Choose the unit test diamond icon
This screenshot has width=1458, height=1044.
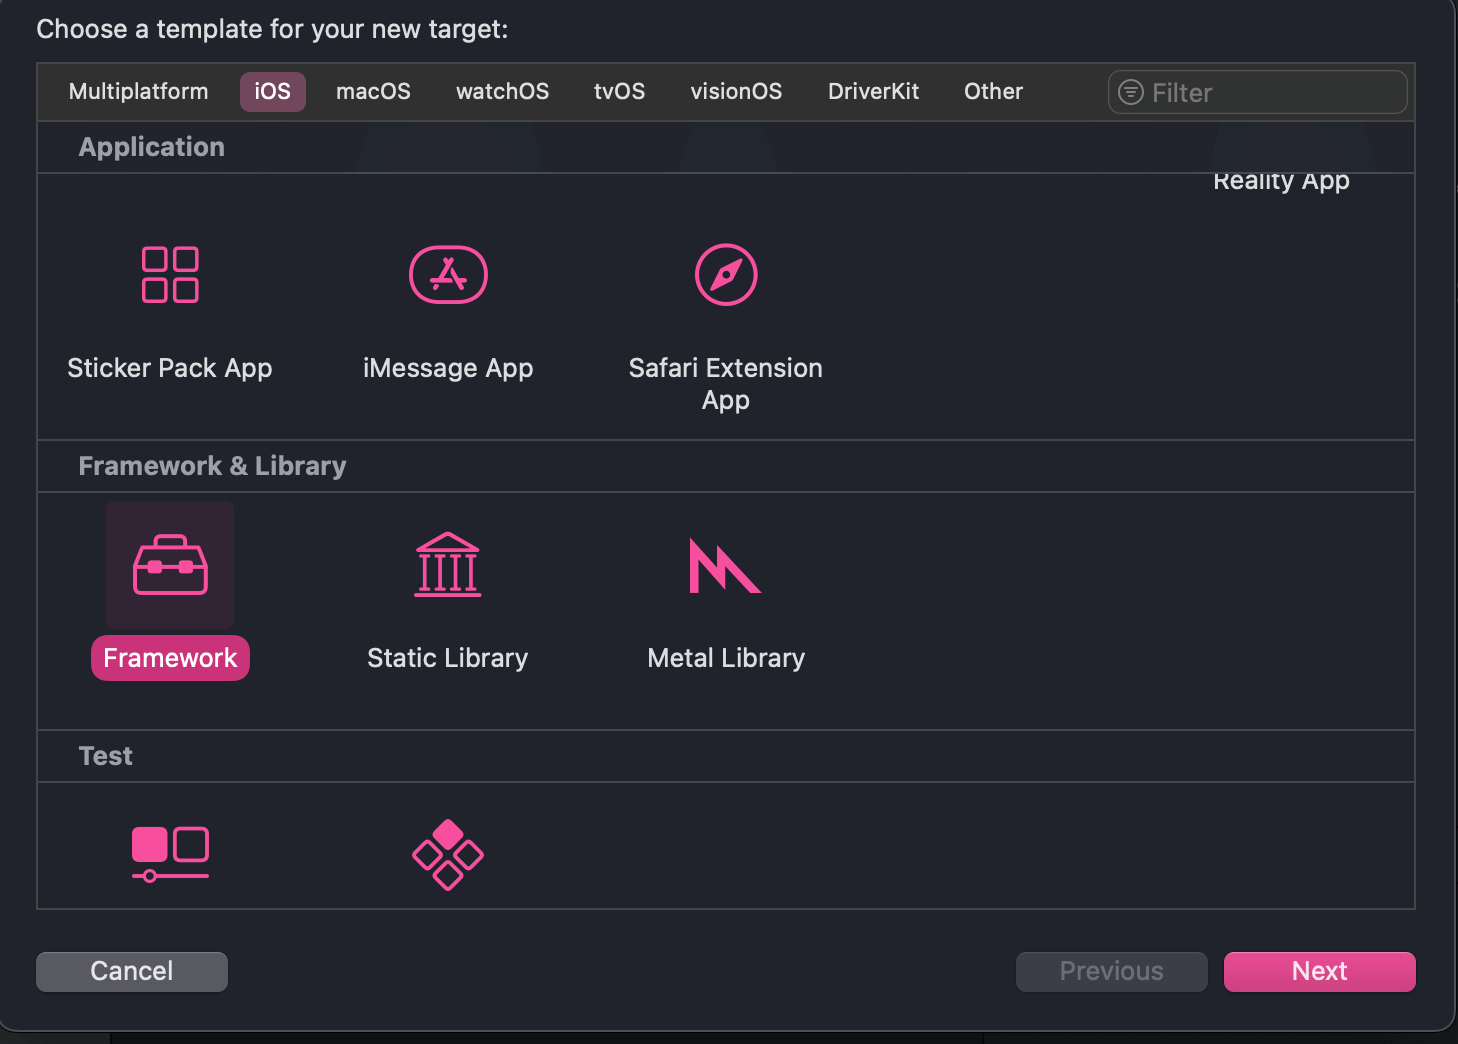tap(448, 854)
